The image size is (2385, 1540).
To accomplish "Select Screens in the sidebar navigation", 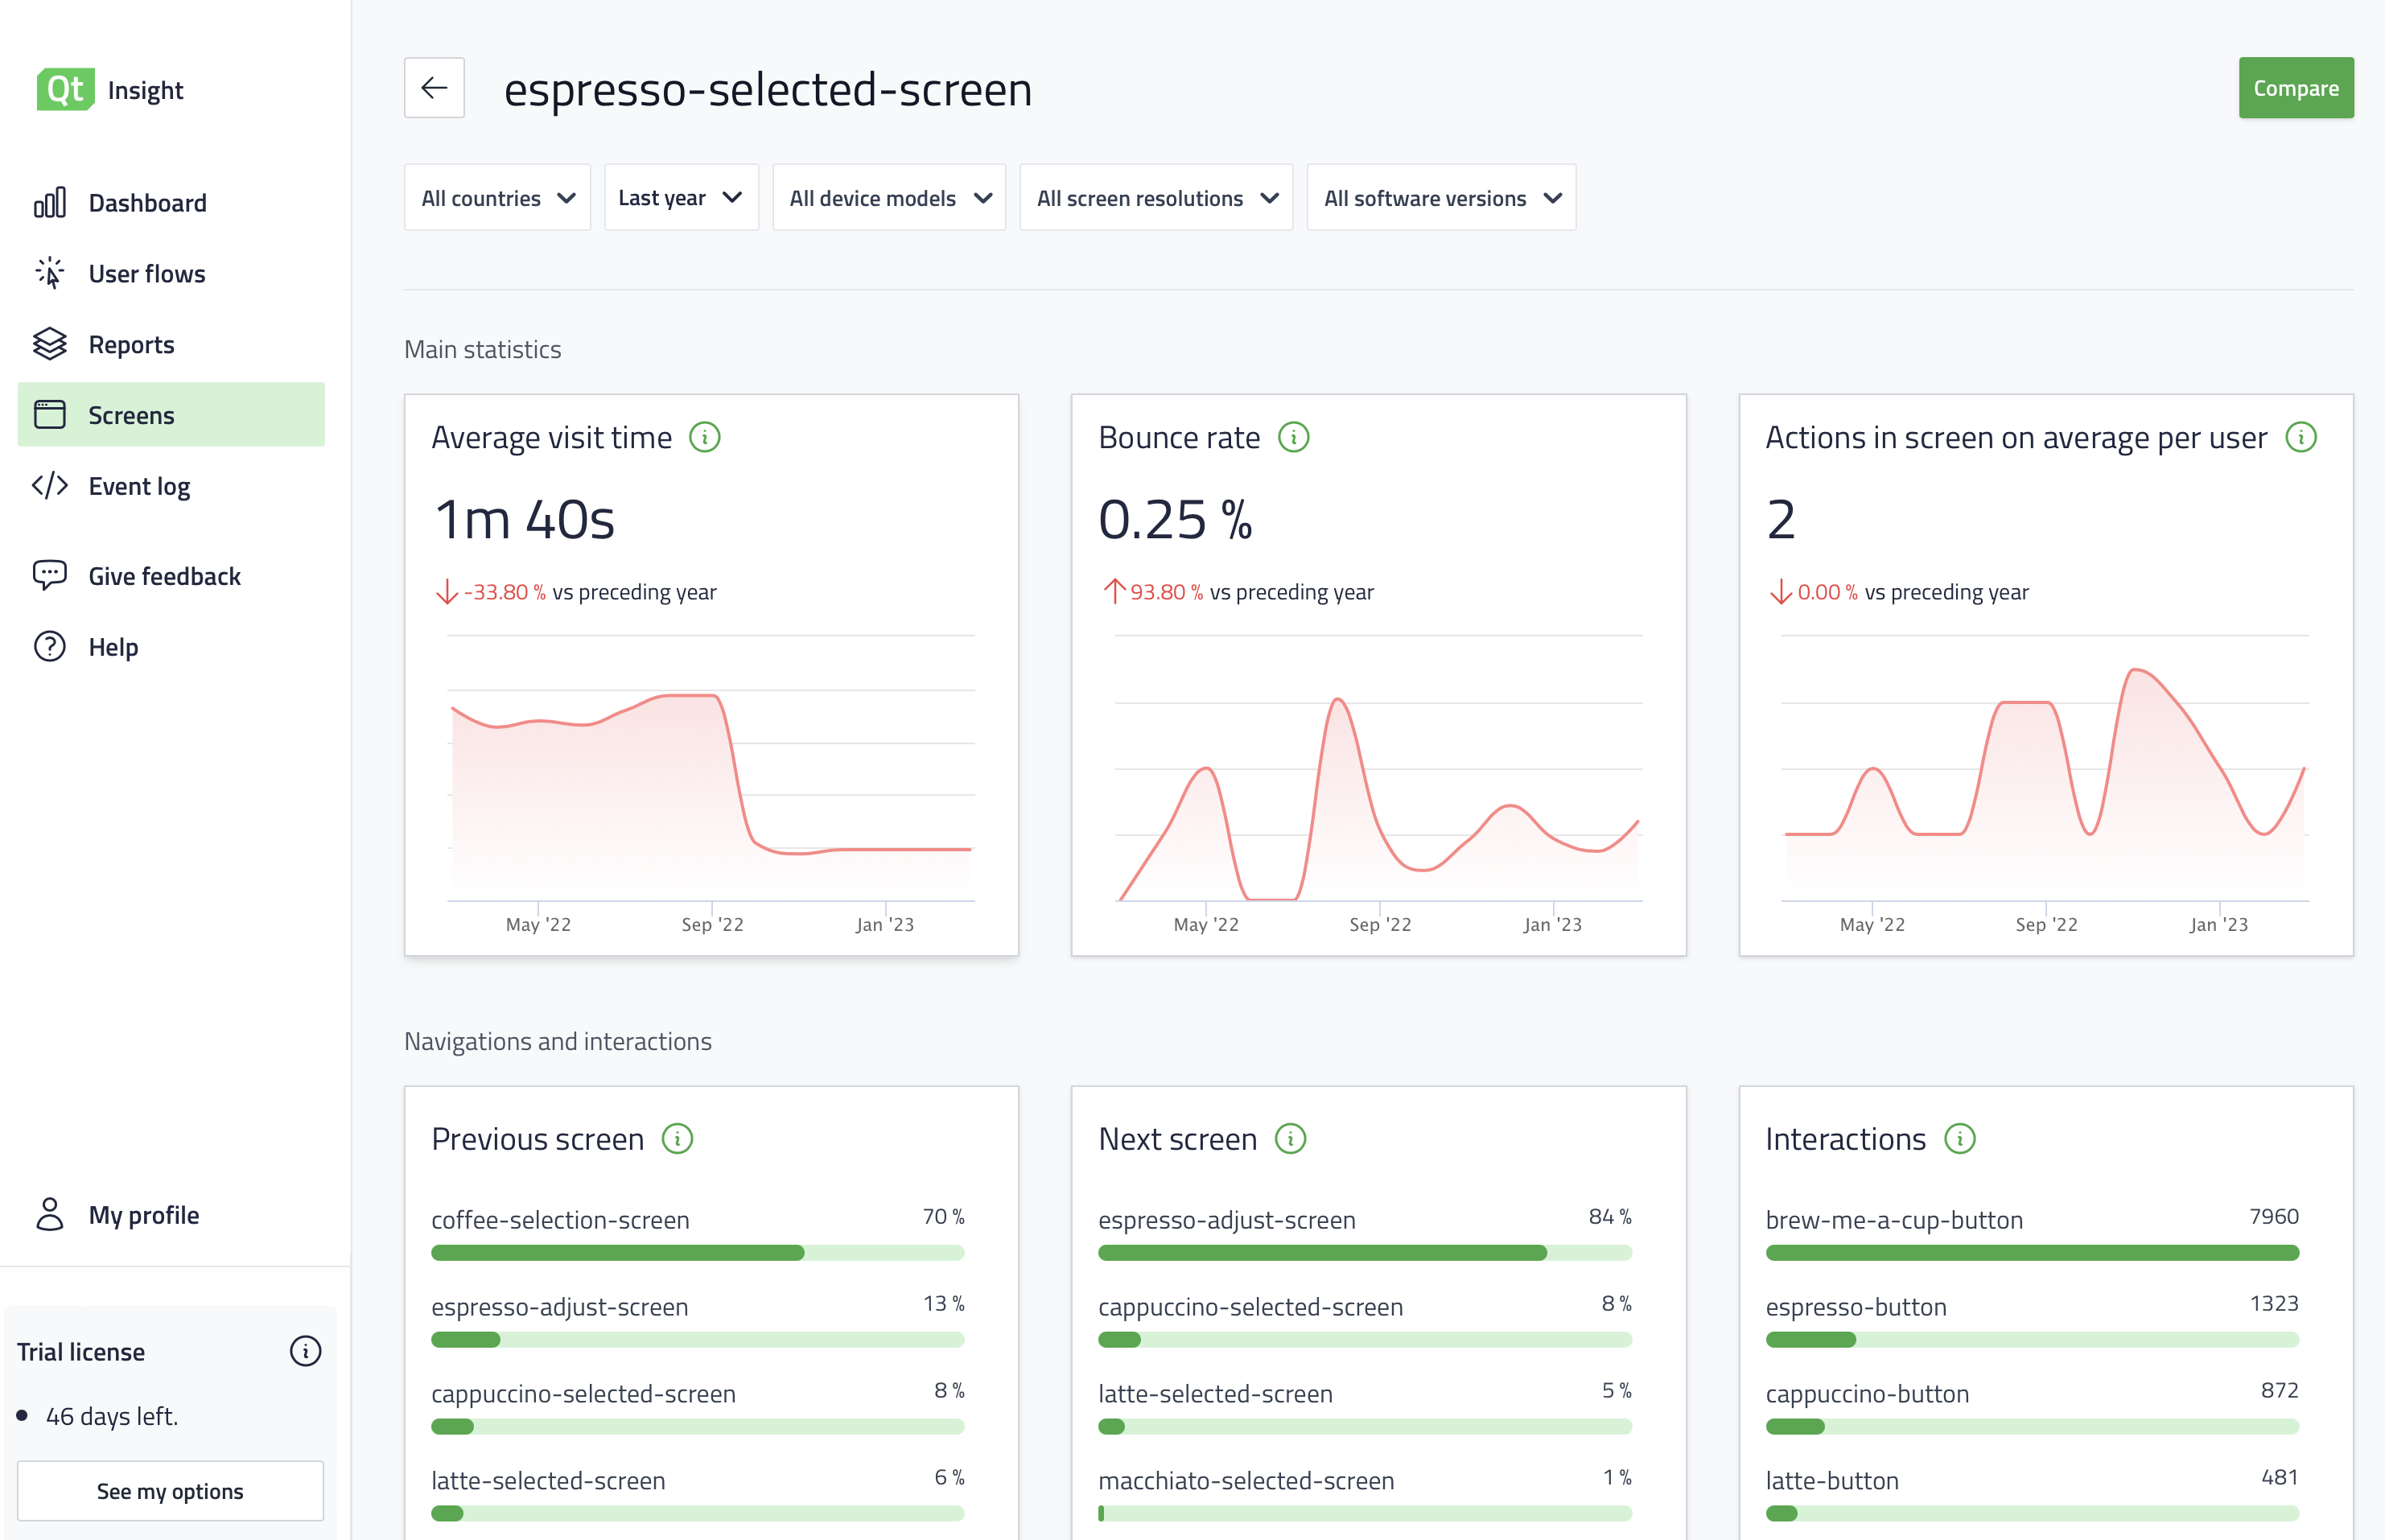I will [x=131, y=414].
